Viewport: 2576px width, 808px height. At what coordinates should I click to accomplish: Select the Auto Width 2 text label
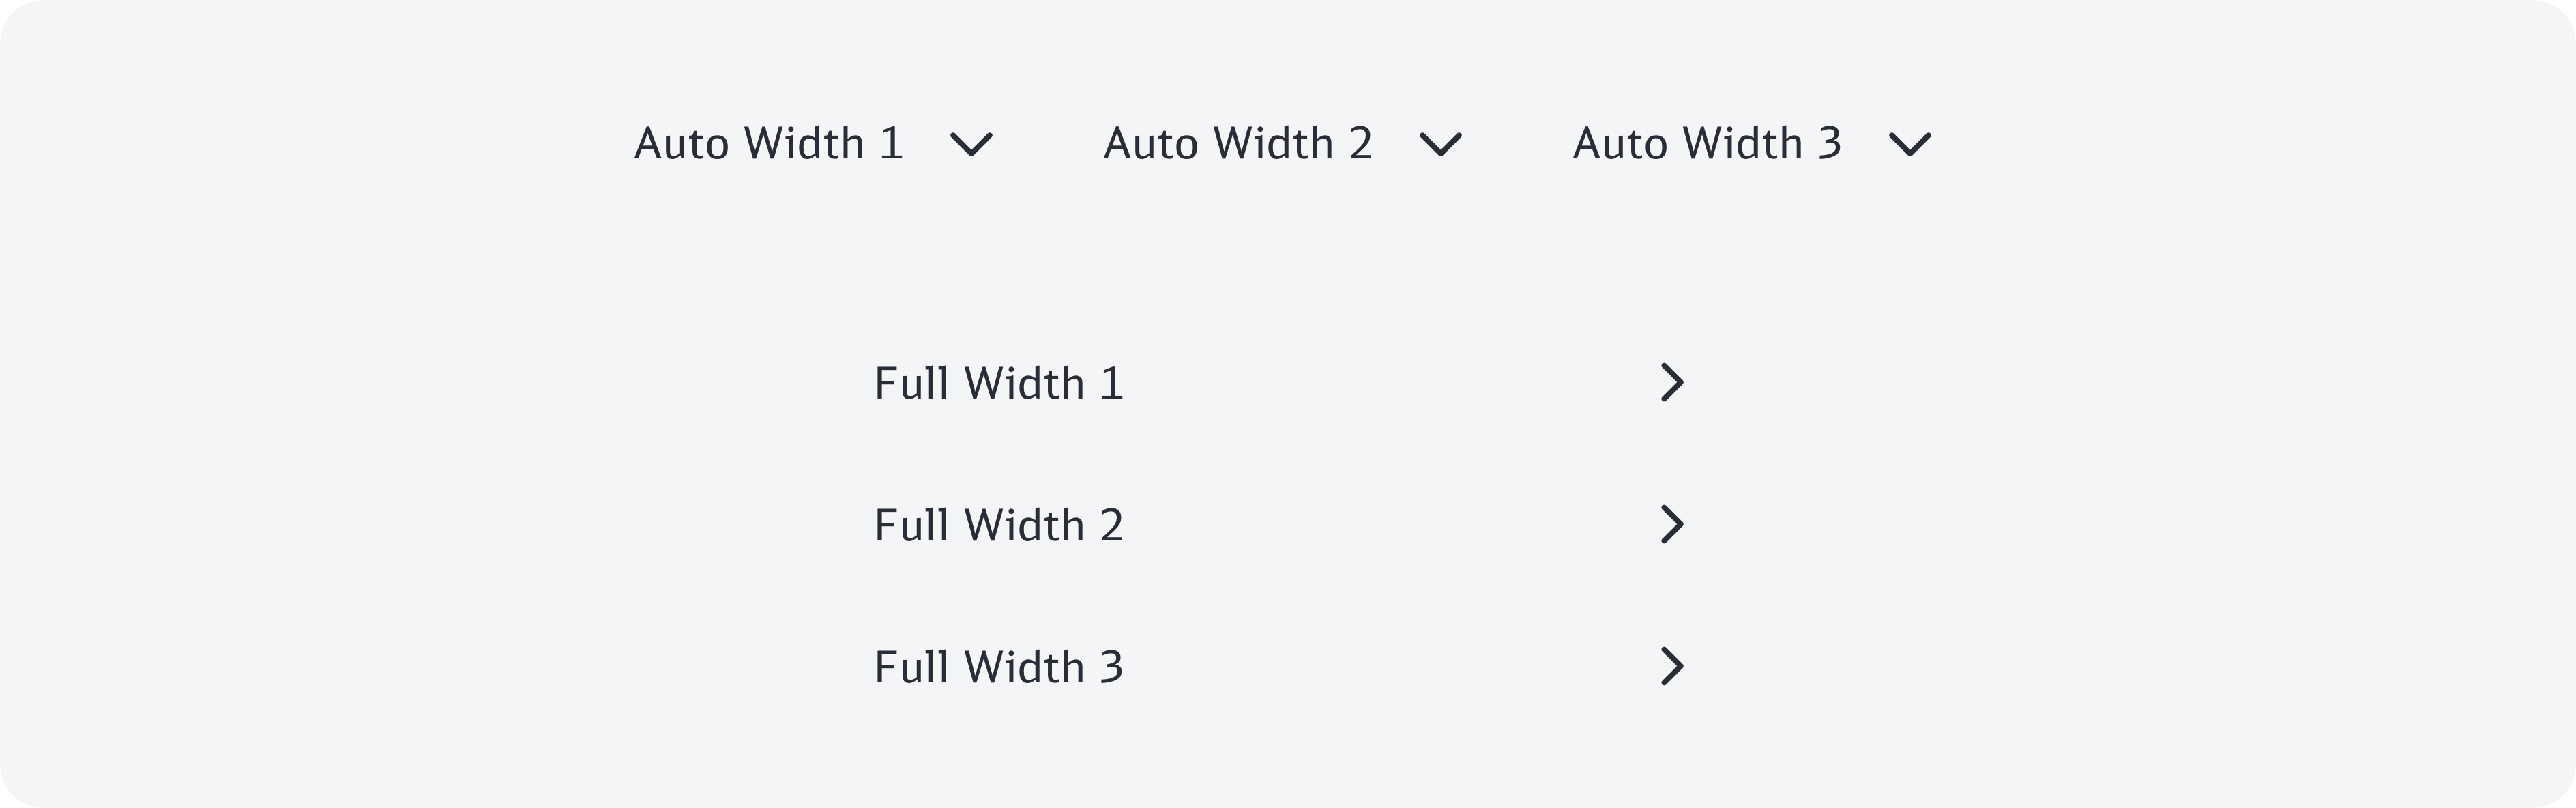(1237, 144)
